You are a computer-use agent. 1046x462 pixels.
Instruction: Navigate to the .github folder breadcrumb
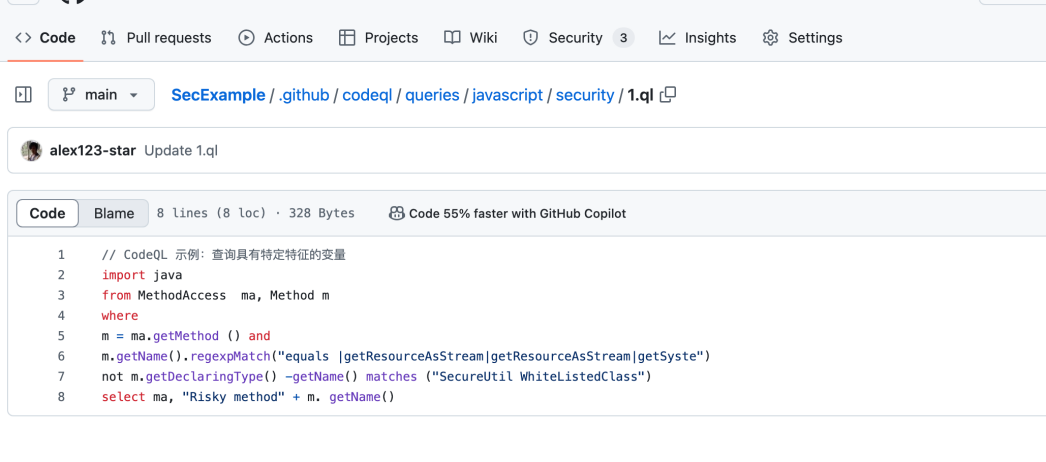(x=304, y=95)
